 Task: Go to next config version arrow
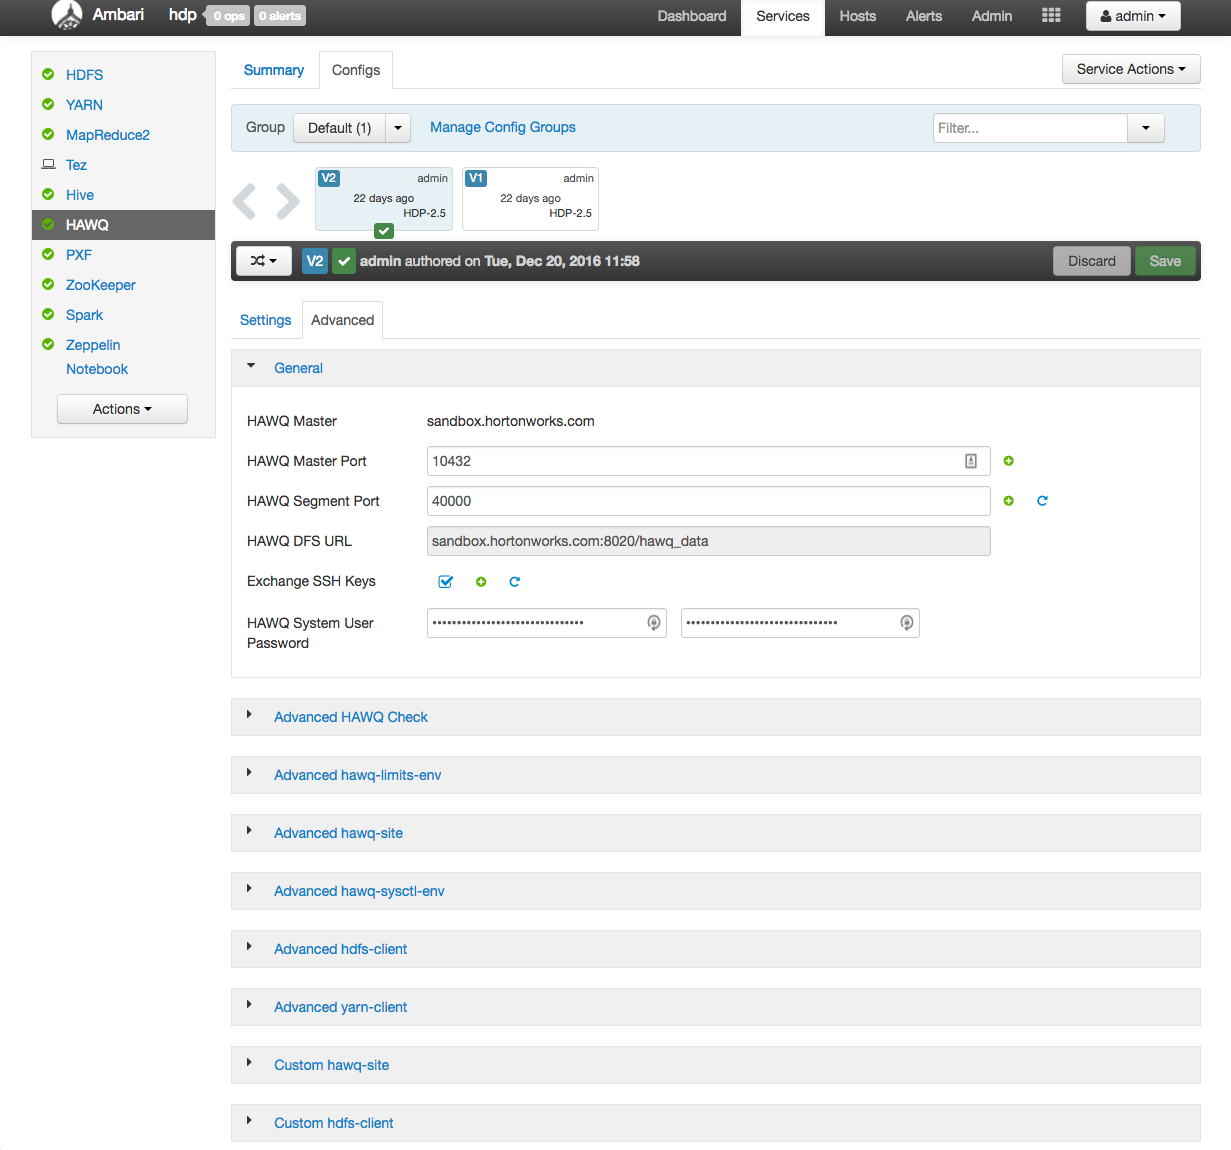[288, 201]
